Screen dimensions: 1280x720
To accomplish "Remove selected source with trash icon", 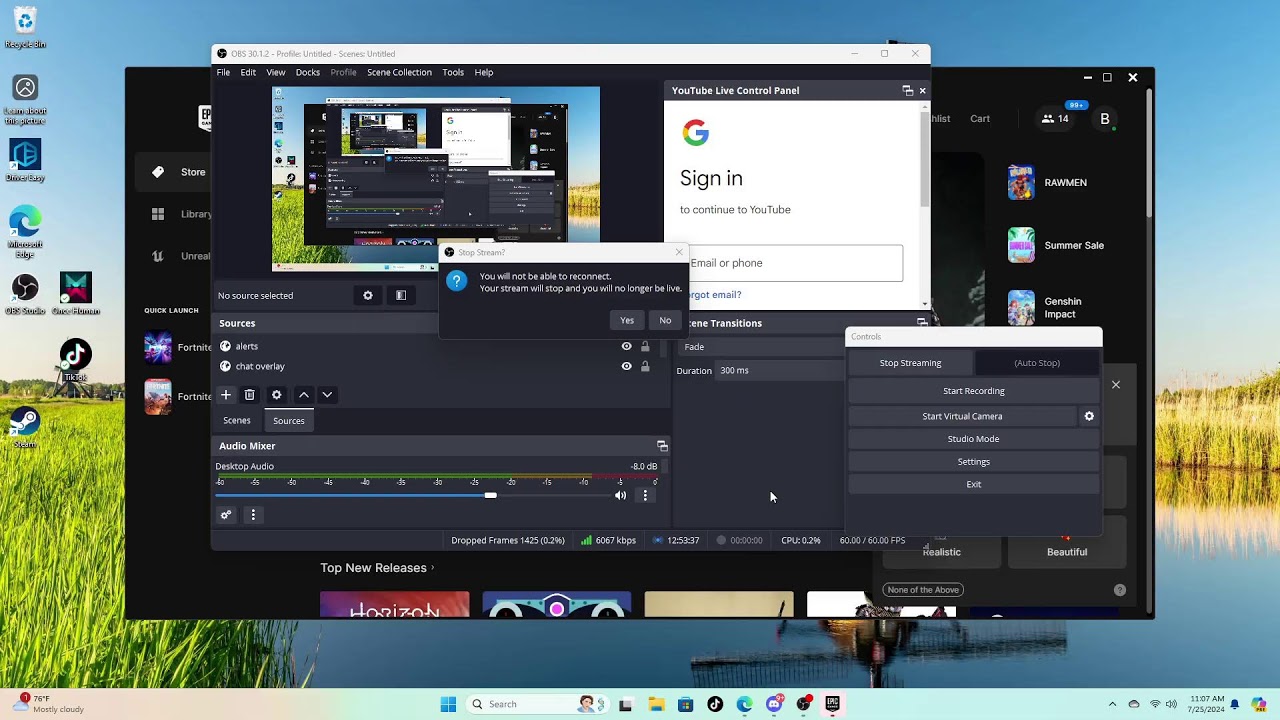I will (250, 395).
